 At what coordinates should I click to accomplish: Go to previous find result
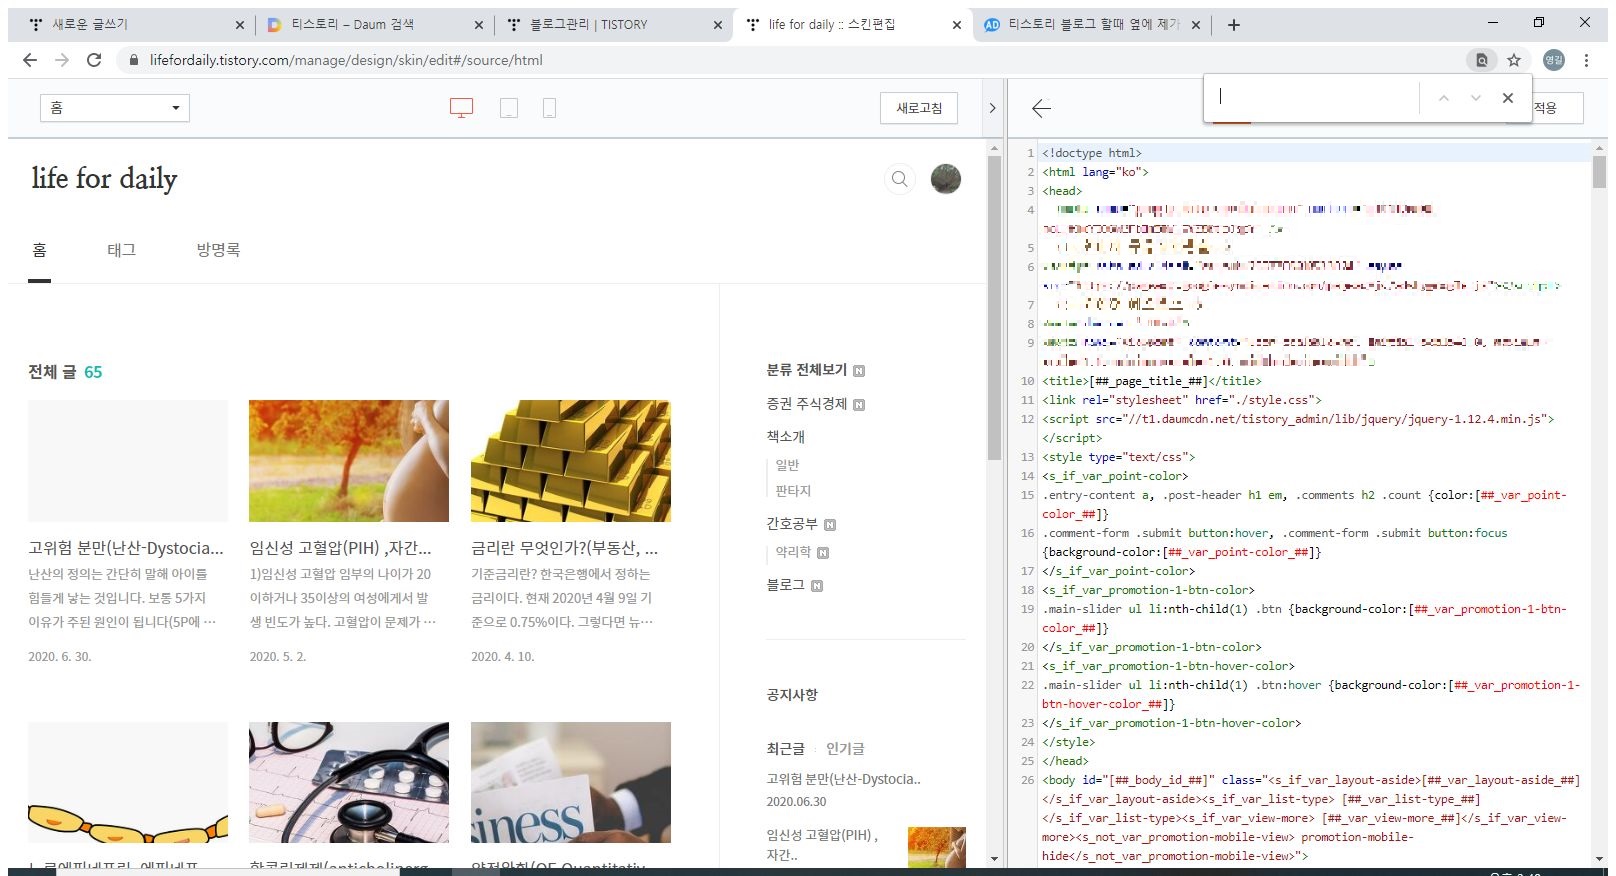[1443, 98]
